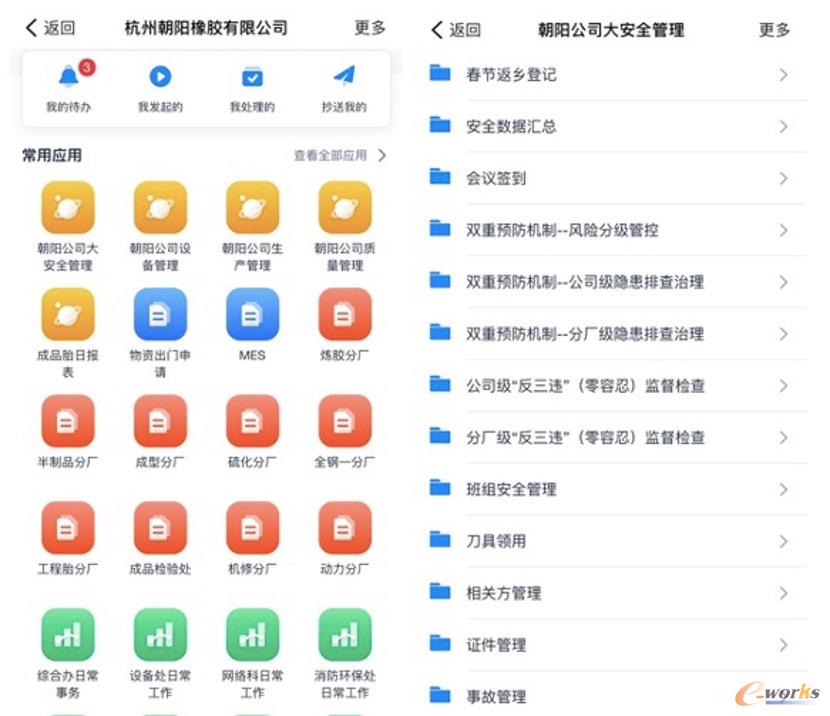The height and width of the screenshot is (716, 830).
Task: Open 成型分厂 app icon
Action: (x=160, y=421)
